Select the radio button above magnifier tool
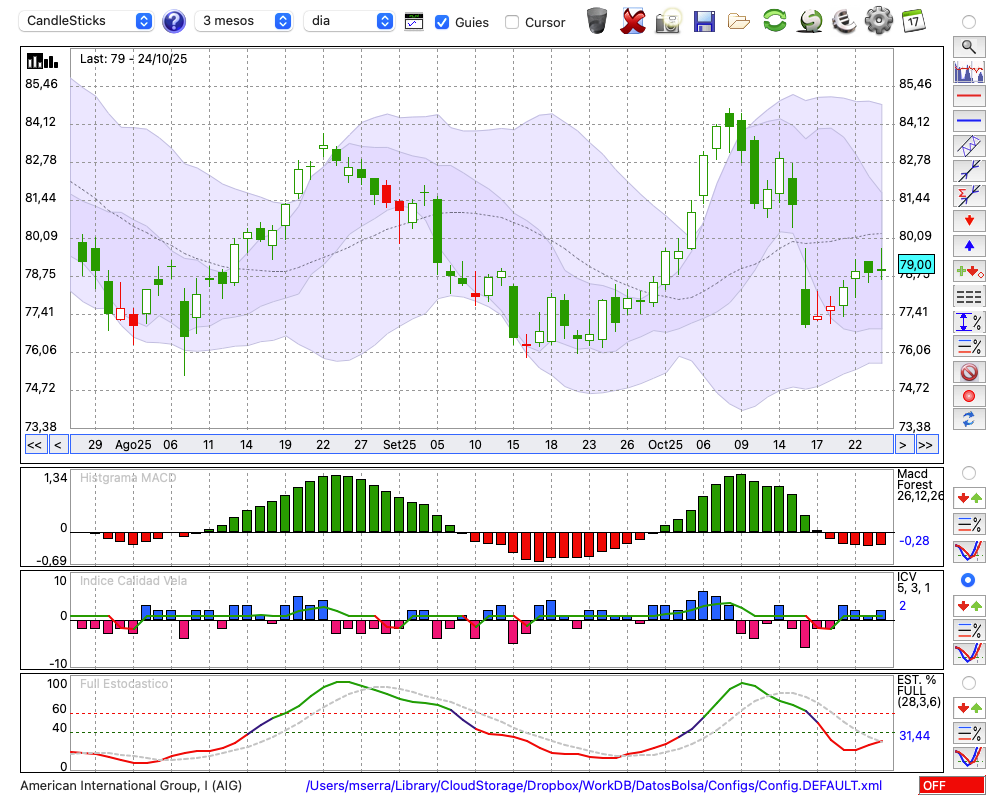Screen dimensions: 1000x800 969,22
